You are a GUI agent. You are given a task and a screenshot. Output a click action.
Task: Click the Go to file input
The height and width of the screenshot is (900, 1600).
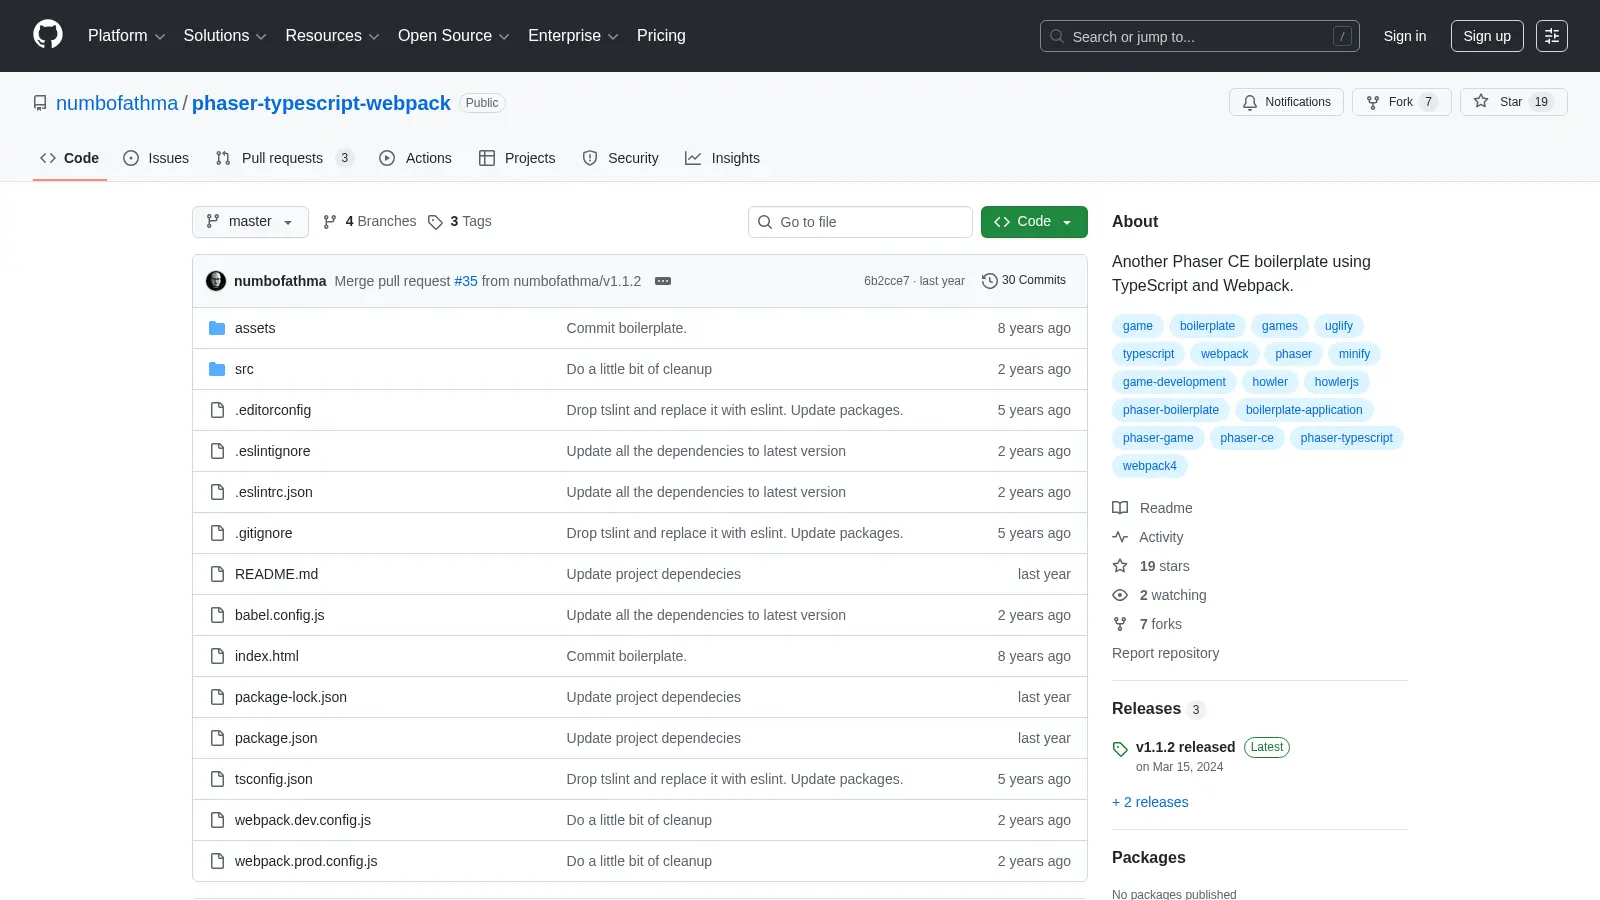pos(860,222)
